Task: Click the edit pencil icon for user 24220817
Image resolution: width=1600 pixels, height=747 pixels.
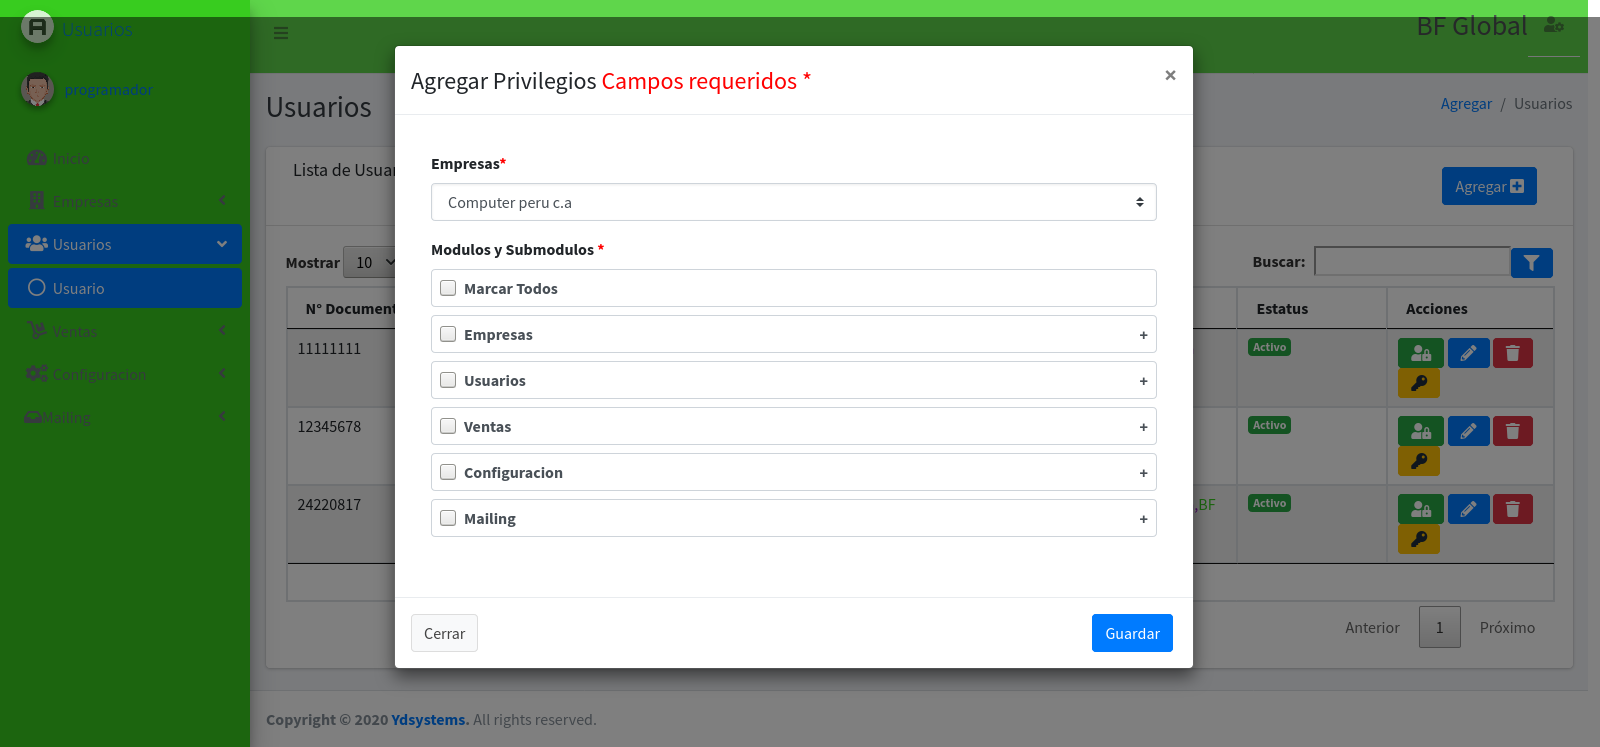Action: click(1468, 509)
